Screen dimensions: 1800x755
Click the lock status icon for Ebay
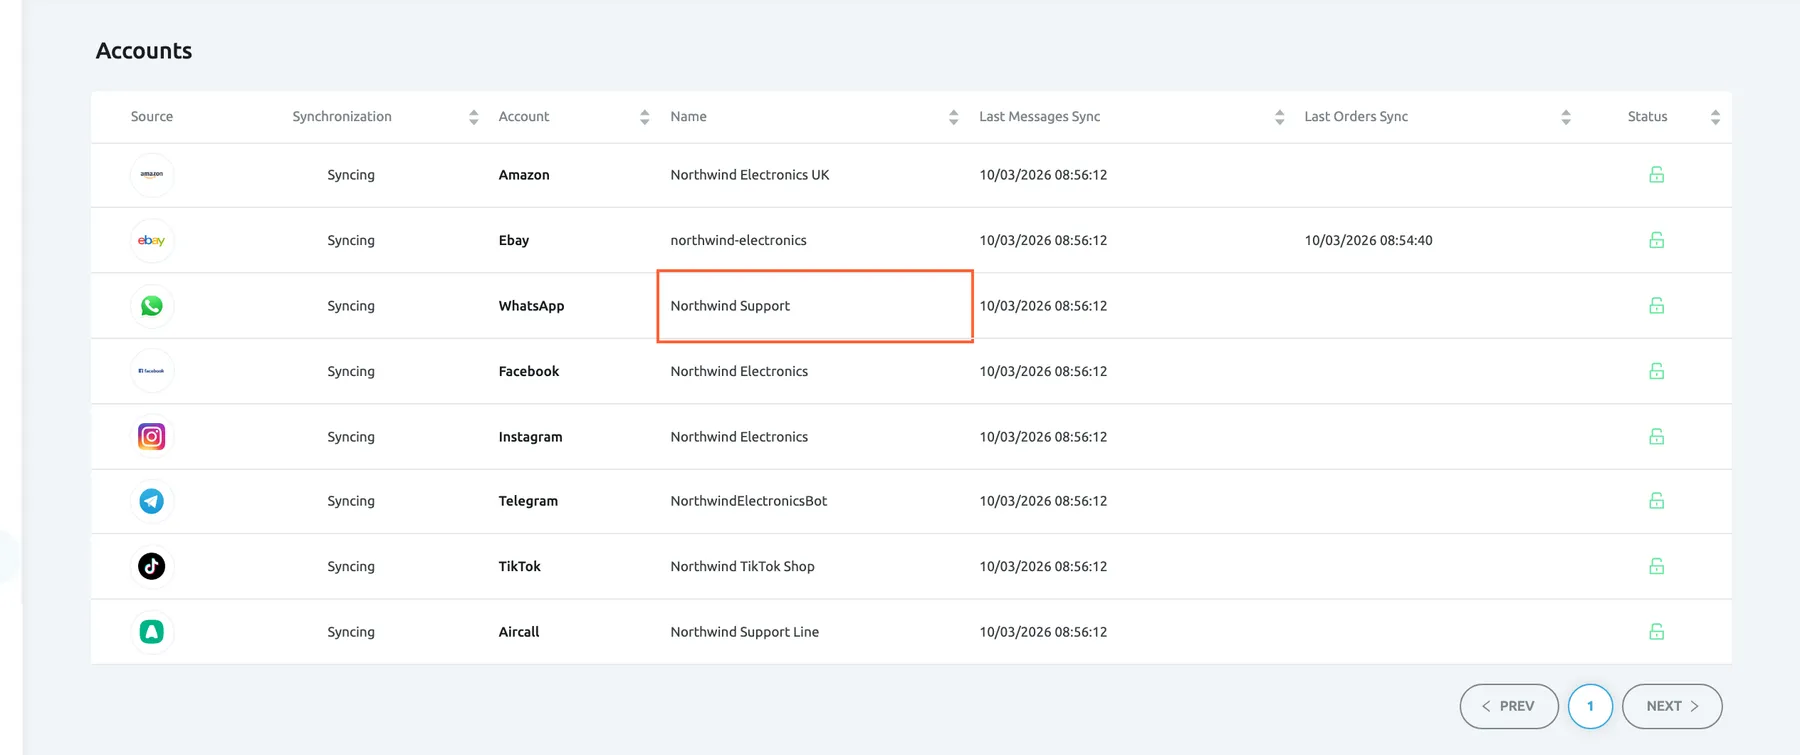point(1656,240)
